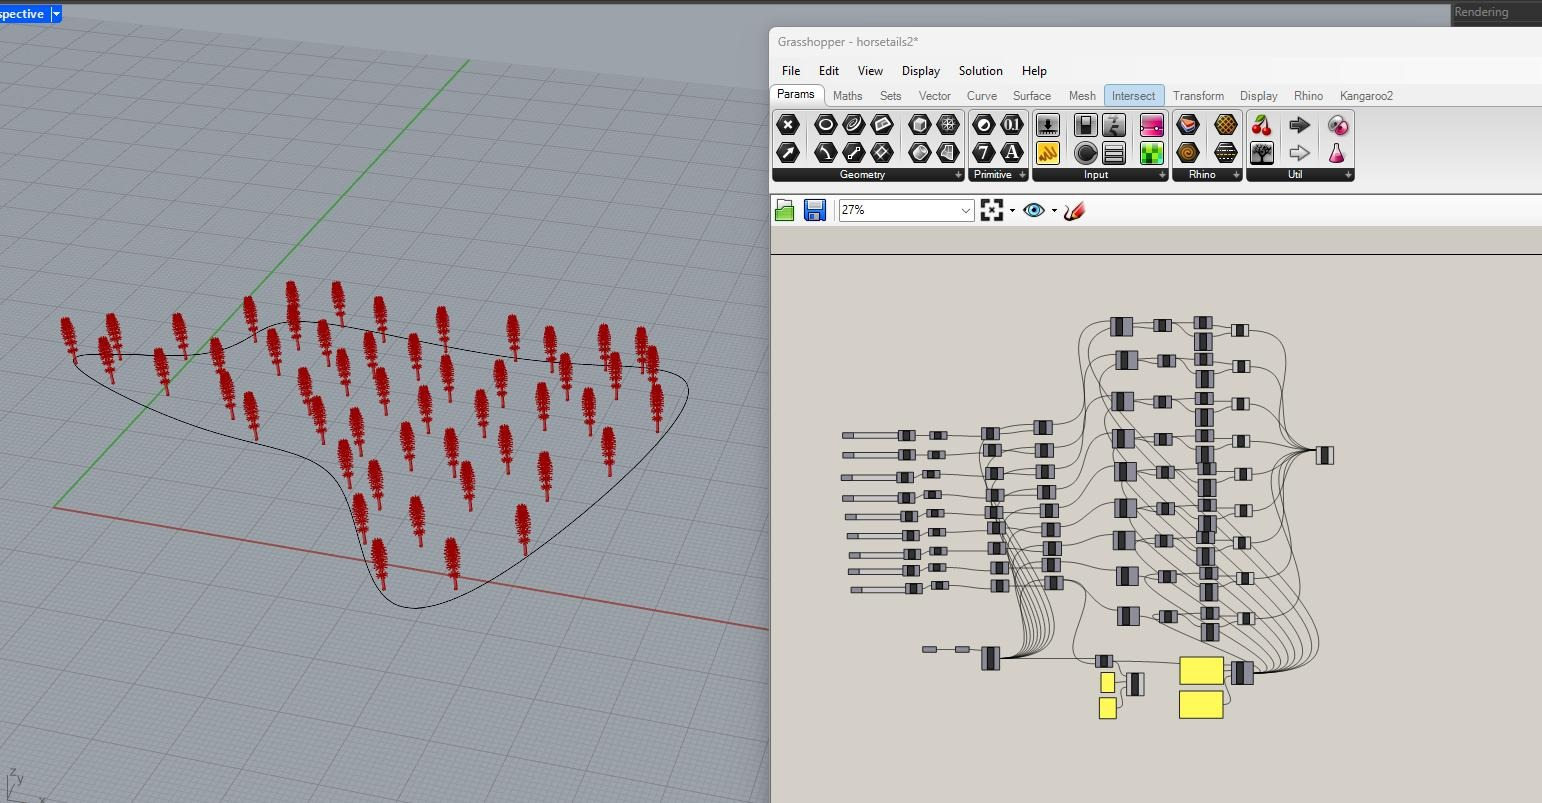Screen dimensions: 1542x803
Task: Add the Boolean Toggle input icon
Action: coord(1086,124)
